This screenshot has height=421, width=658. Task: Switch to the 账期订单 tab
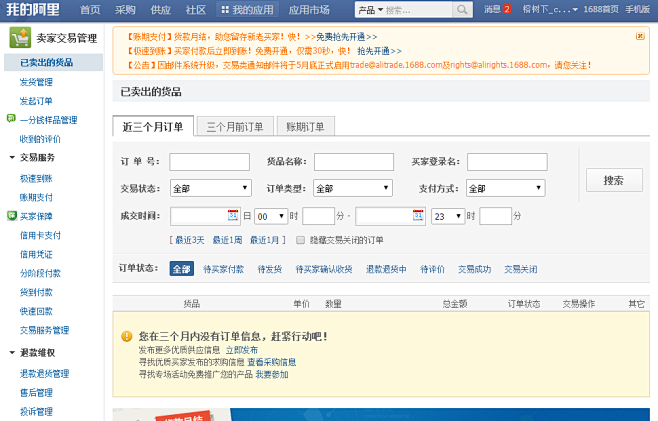[x=305, y=127]
